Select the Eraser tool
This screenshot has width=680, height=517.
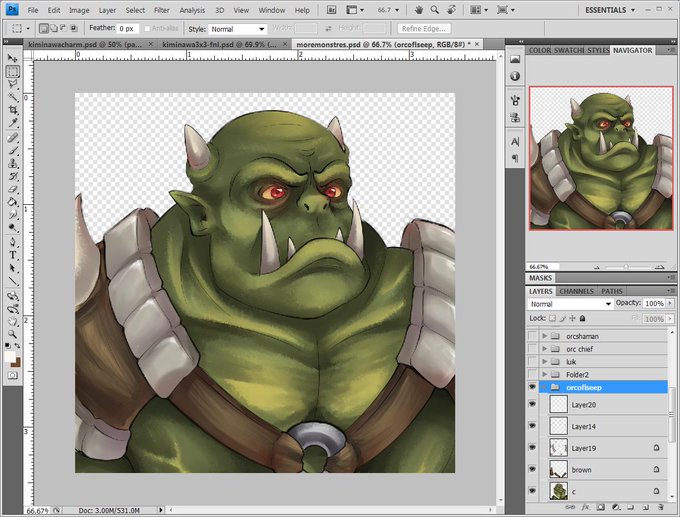13,189
